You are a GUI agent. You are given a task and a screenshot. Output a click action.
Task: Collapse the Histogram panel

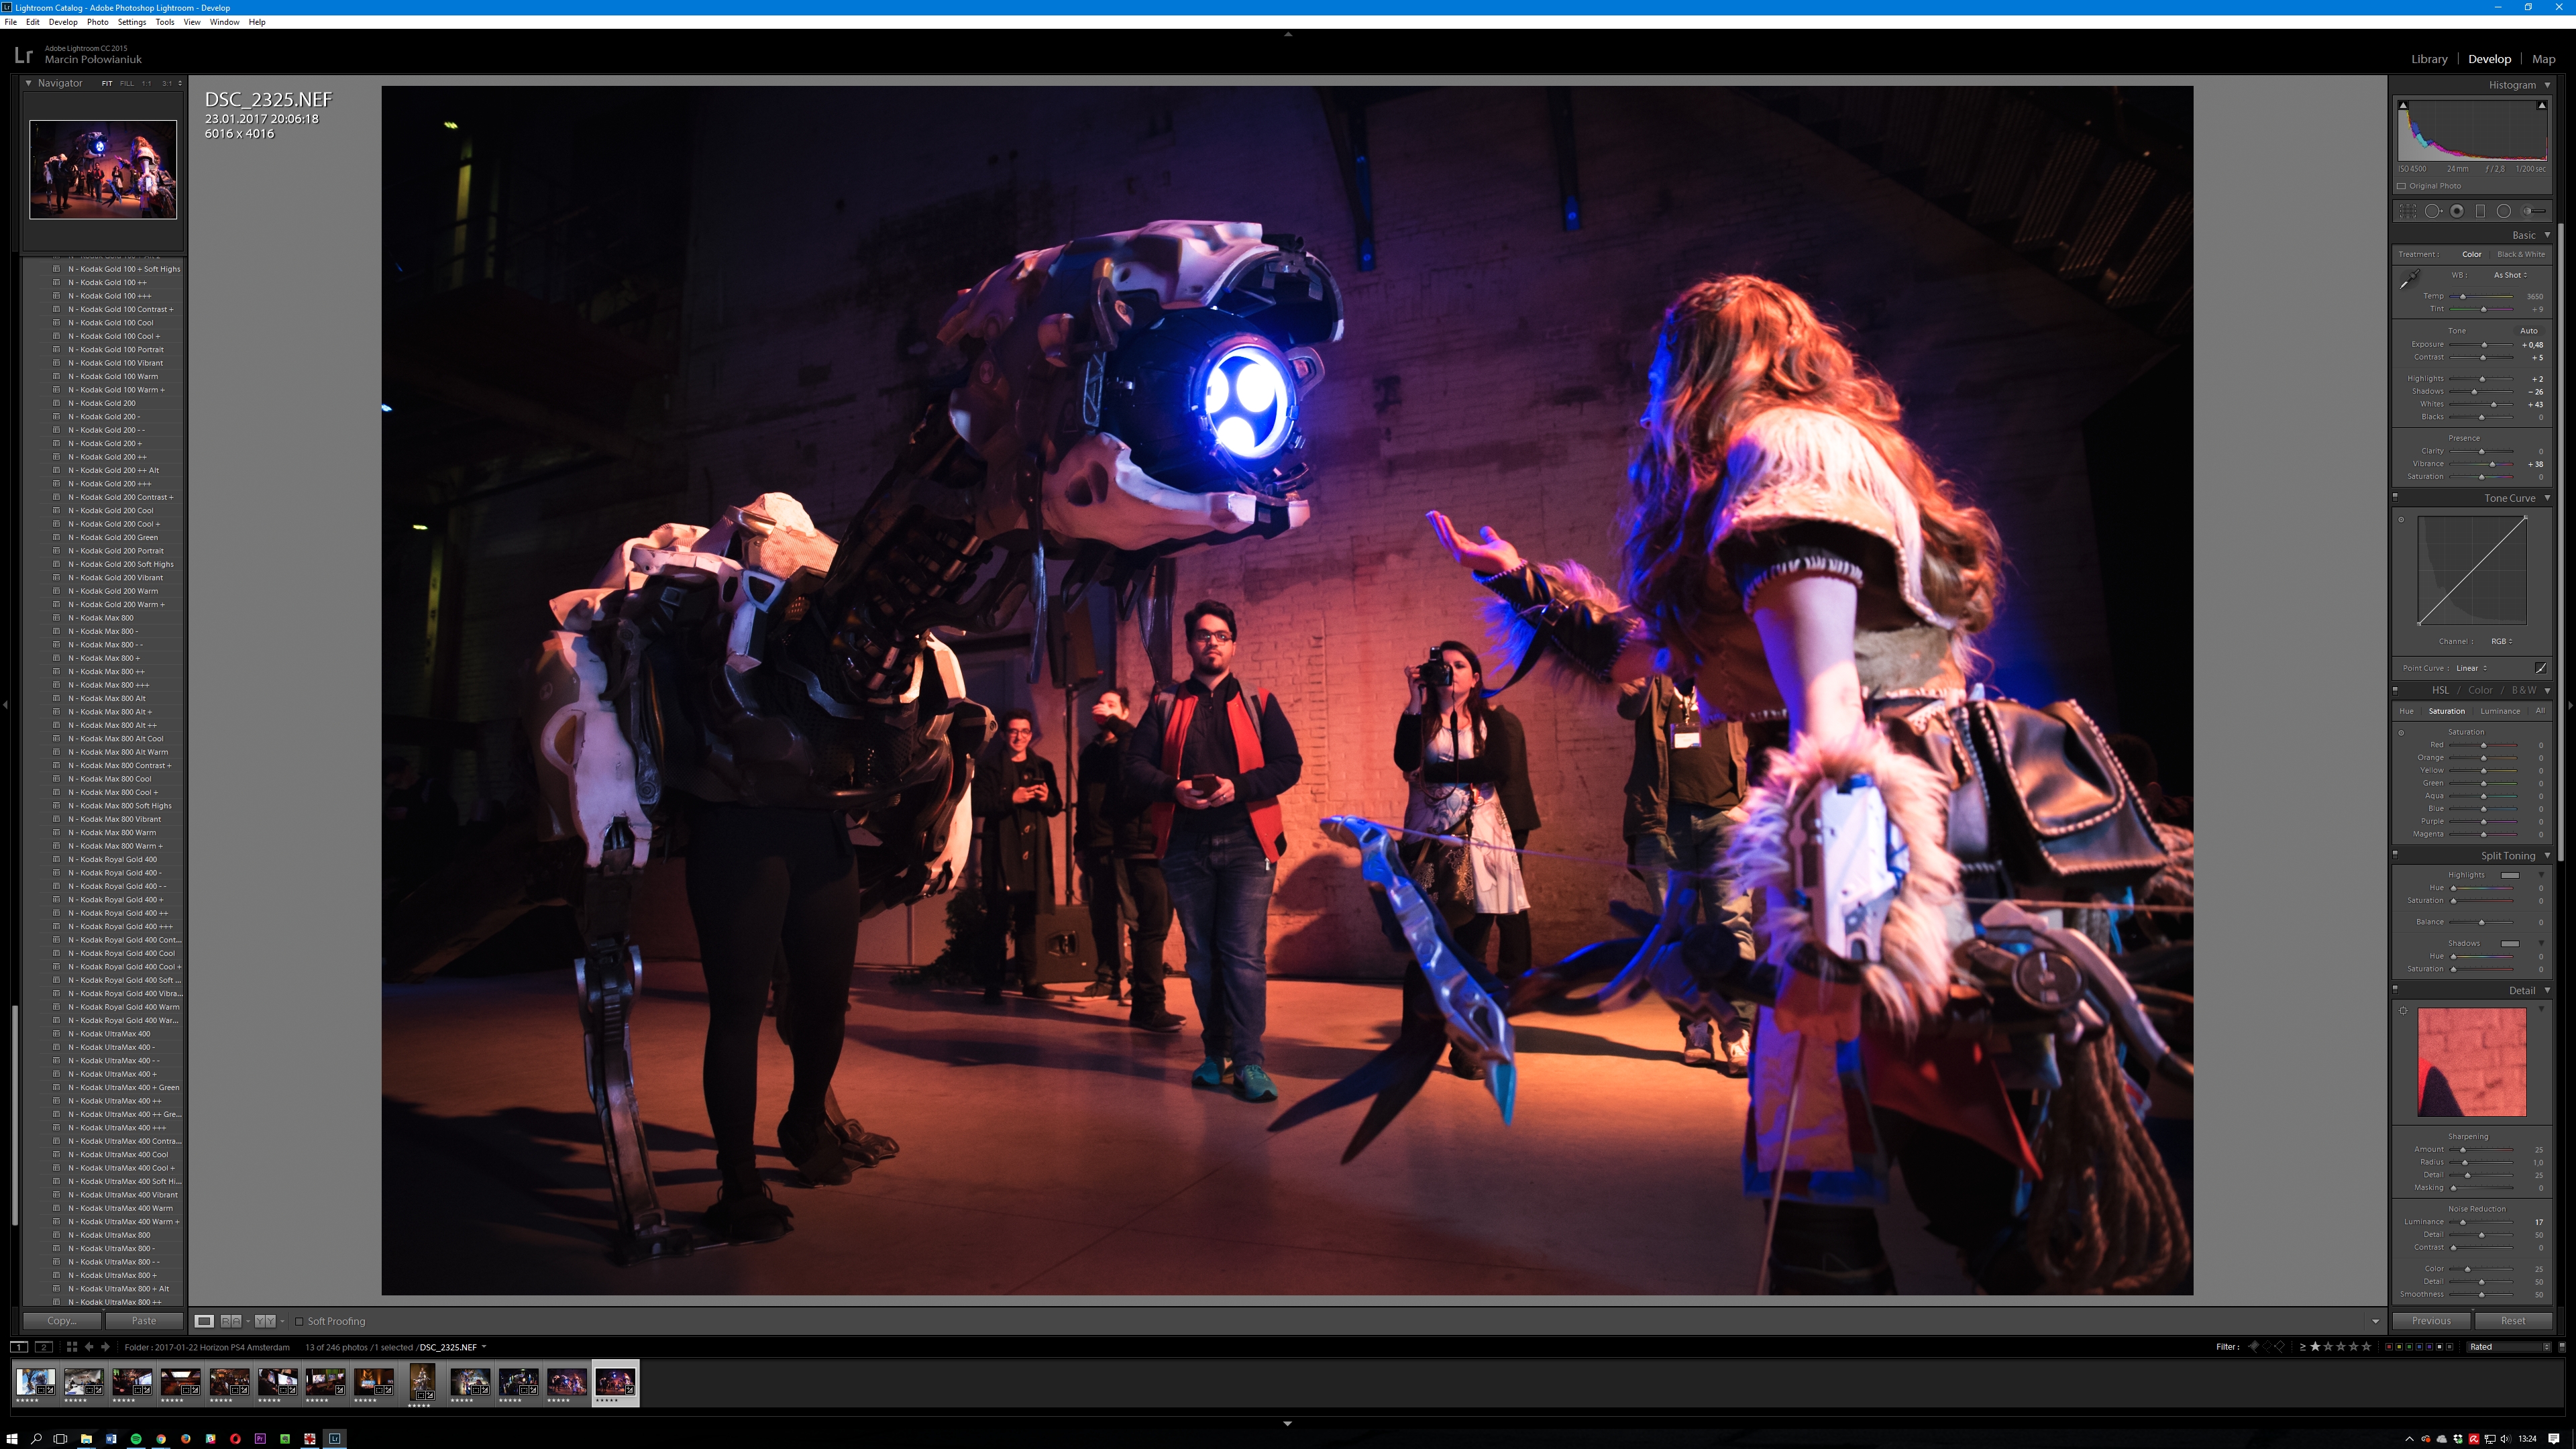pos(2547,85)
